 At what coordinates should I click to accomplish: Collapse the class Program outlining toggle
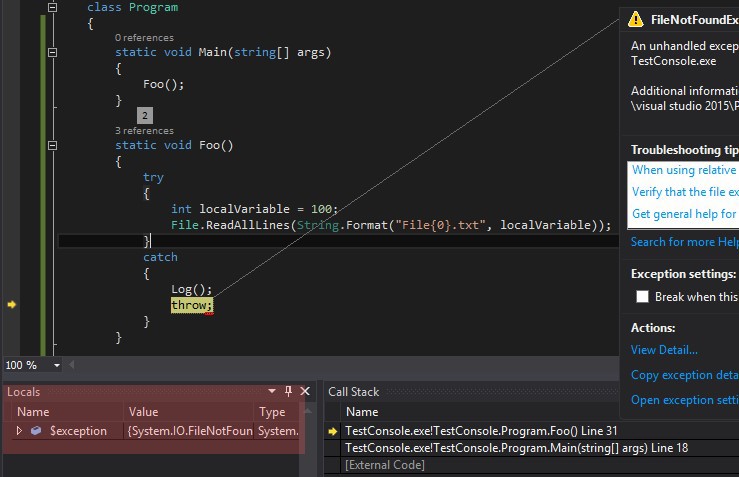click(53, 7)
